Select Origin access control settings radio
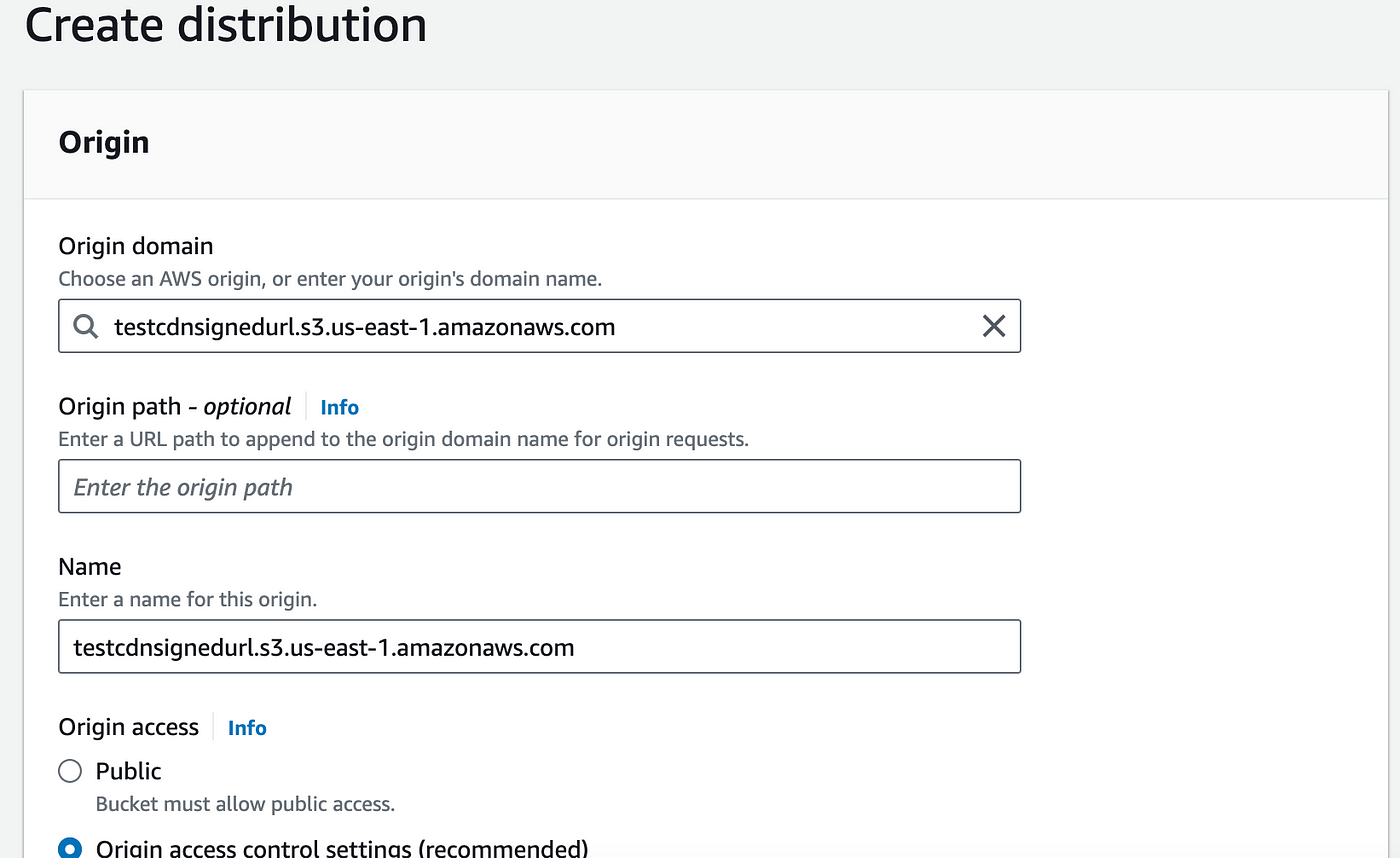 69,848
